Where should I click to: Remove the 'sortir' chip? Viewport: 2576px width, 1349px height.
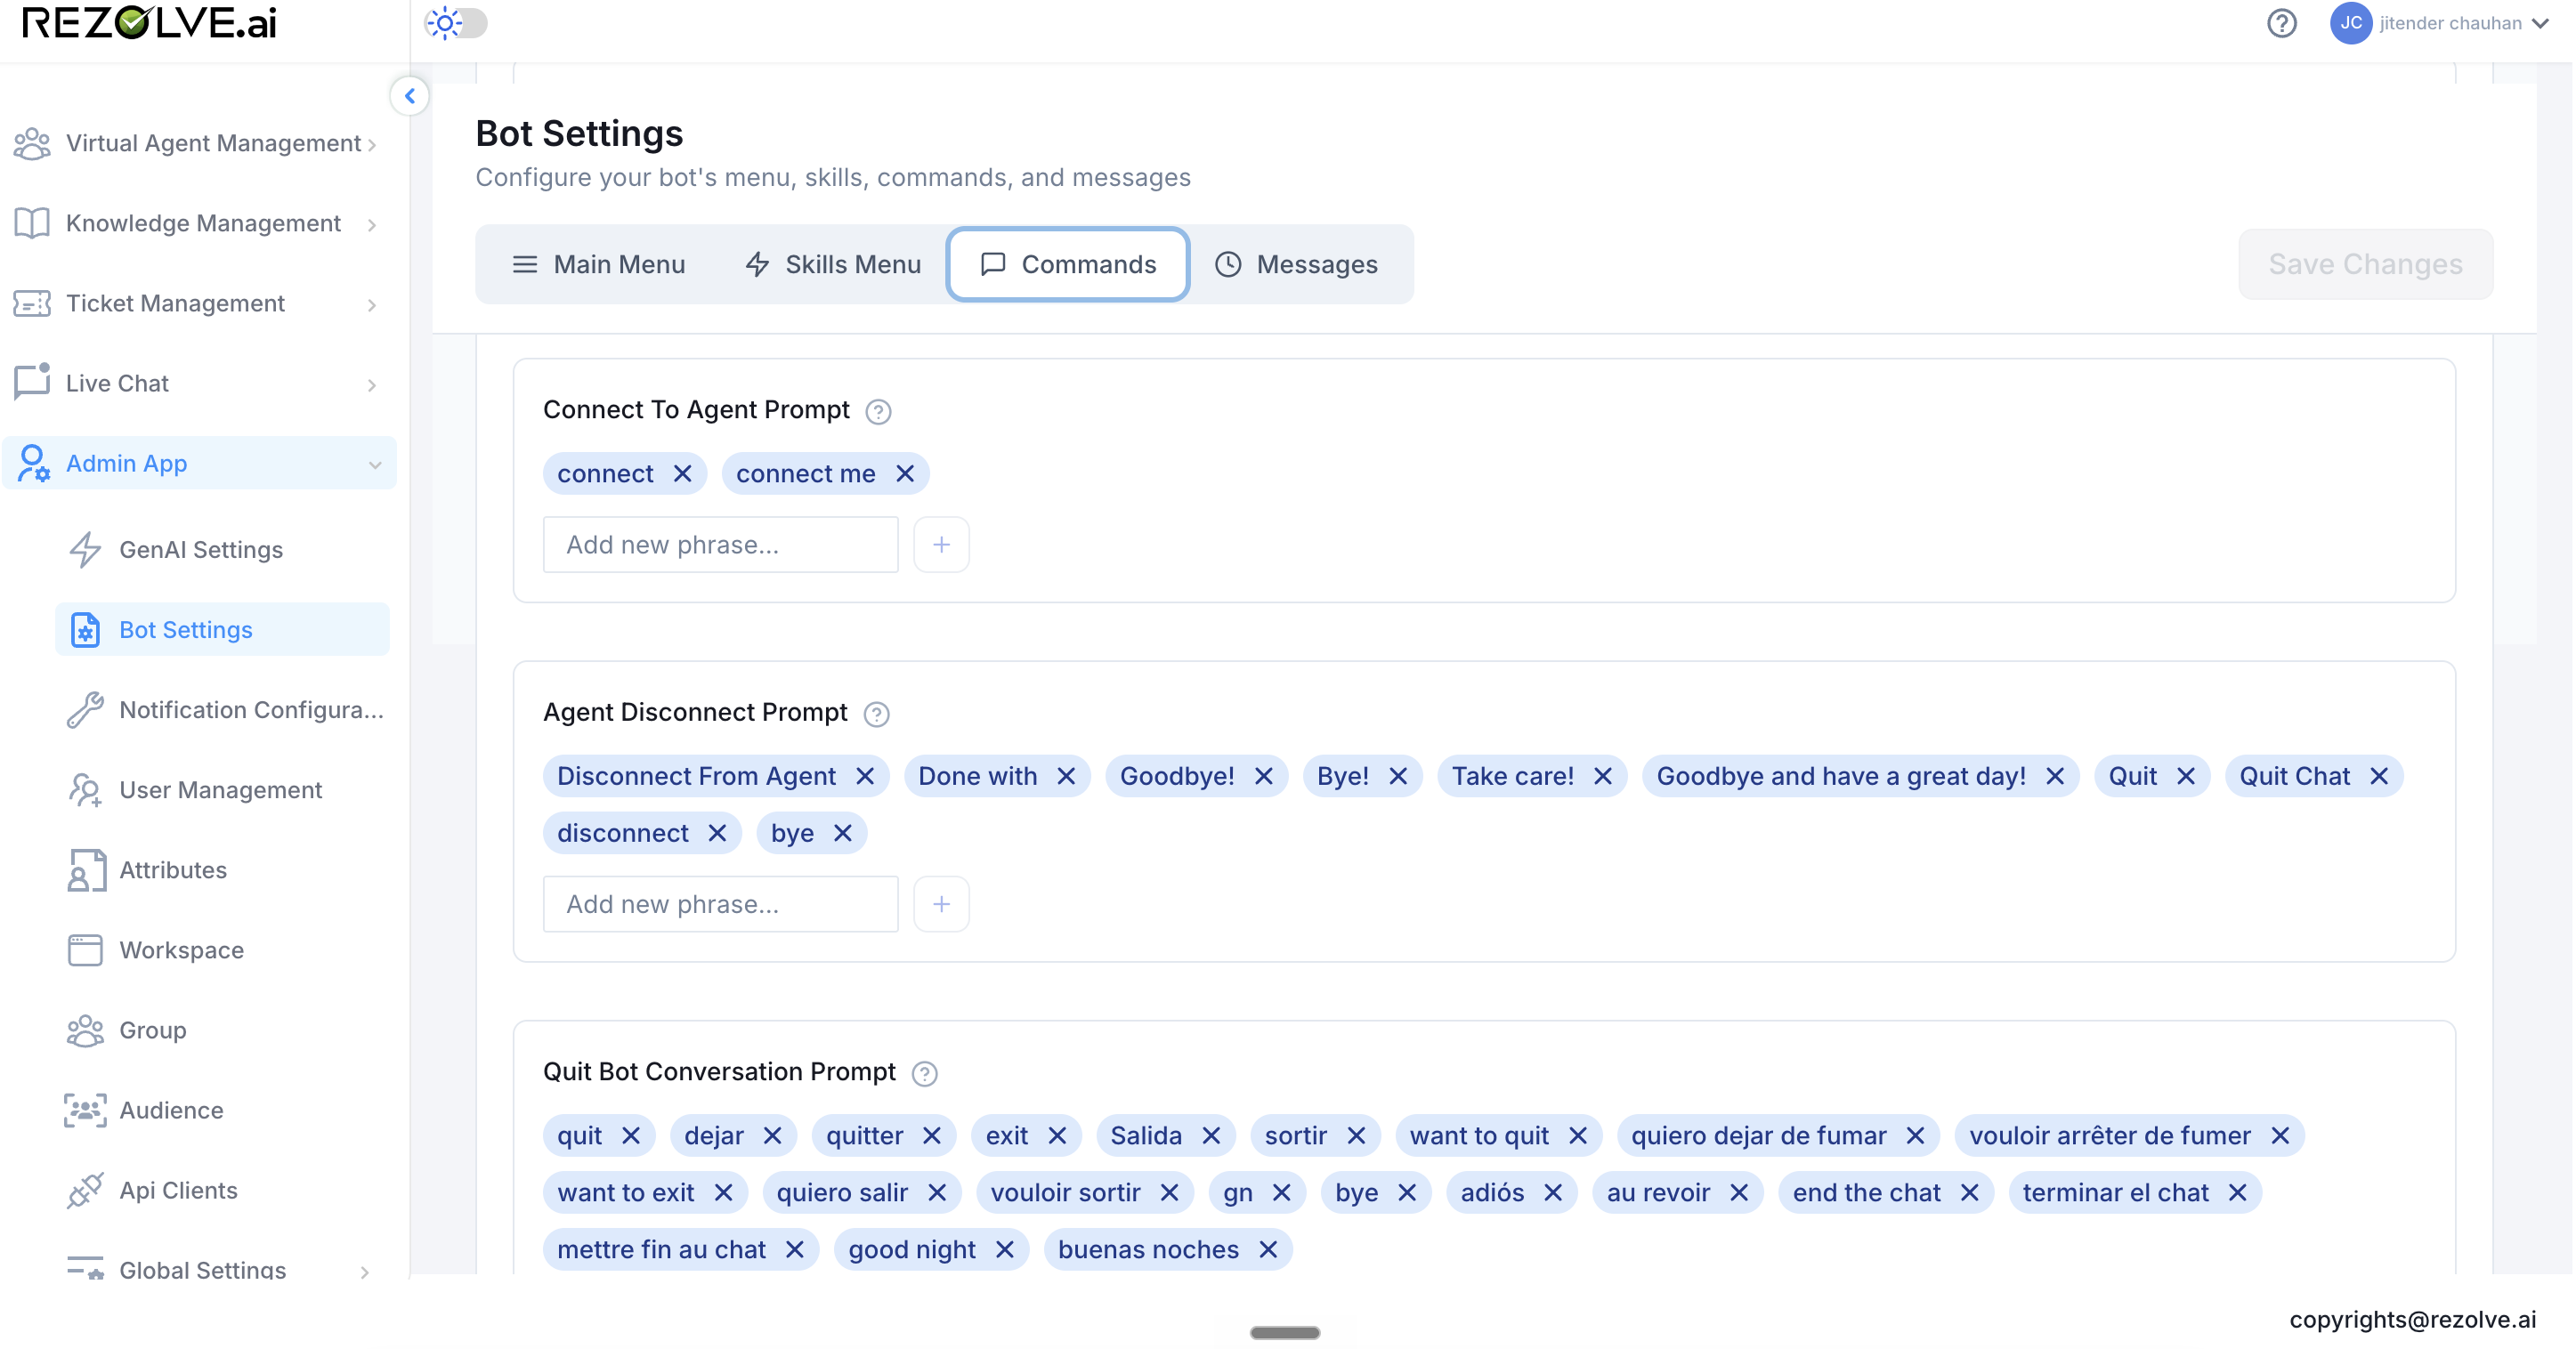(1356, 1135)
